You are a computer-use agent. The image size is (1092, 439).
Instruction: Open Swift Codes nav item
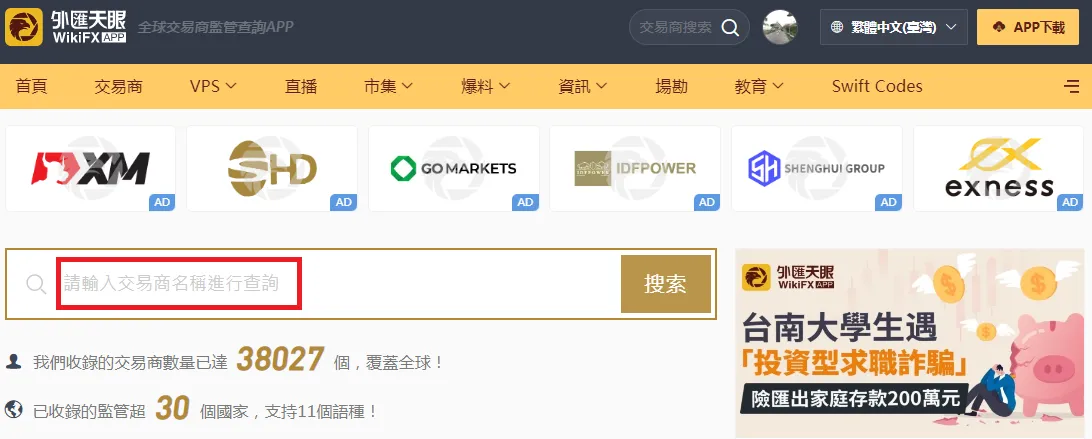[877, 86]
